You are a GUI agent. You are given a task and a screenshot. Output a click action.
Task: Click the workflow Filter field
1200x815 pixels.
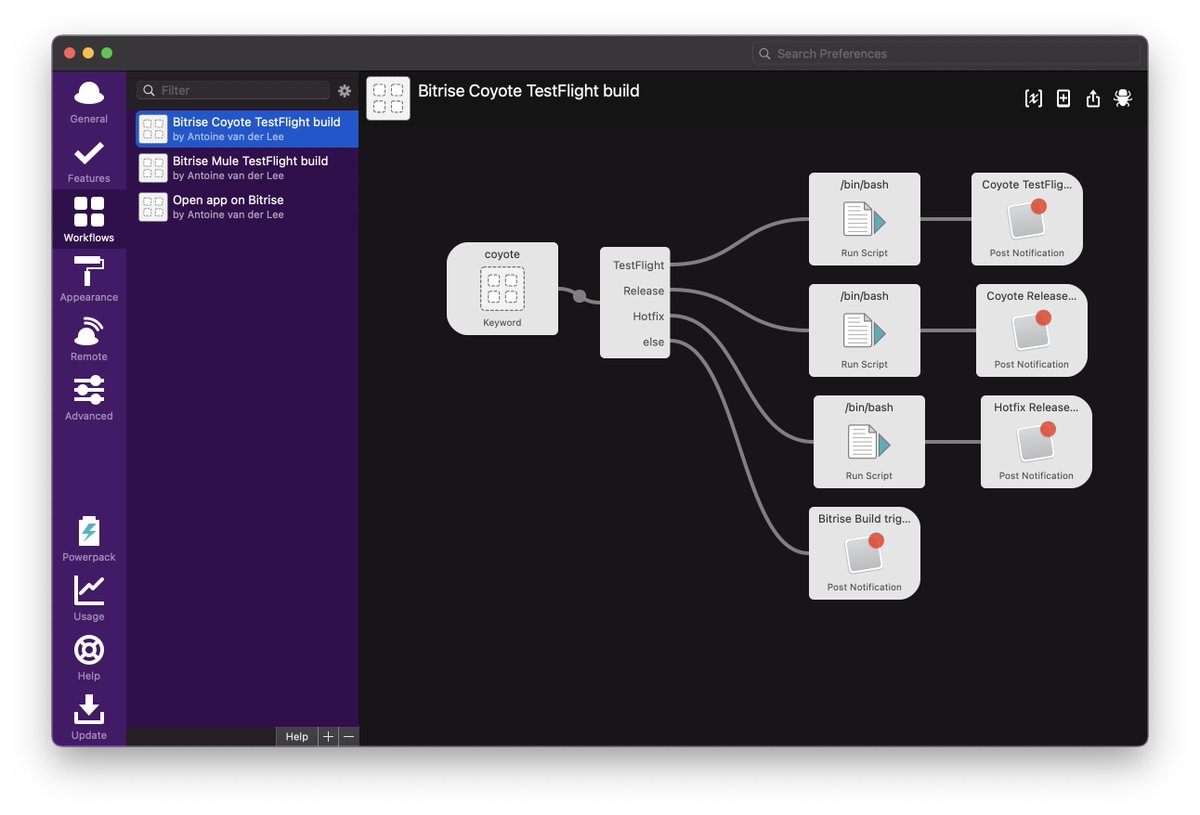click(x=233, y=90)
